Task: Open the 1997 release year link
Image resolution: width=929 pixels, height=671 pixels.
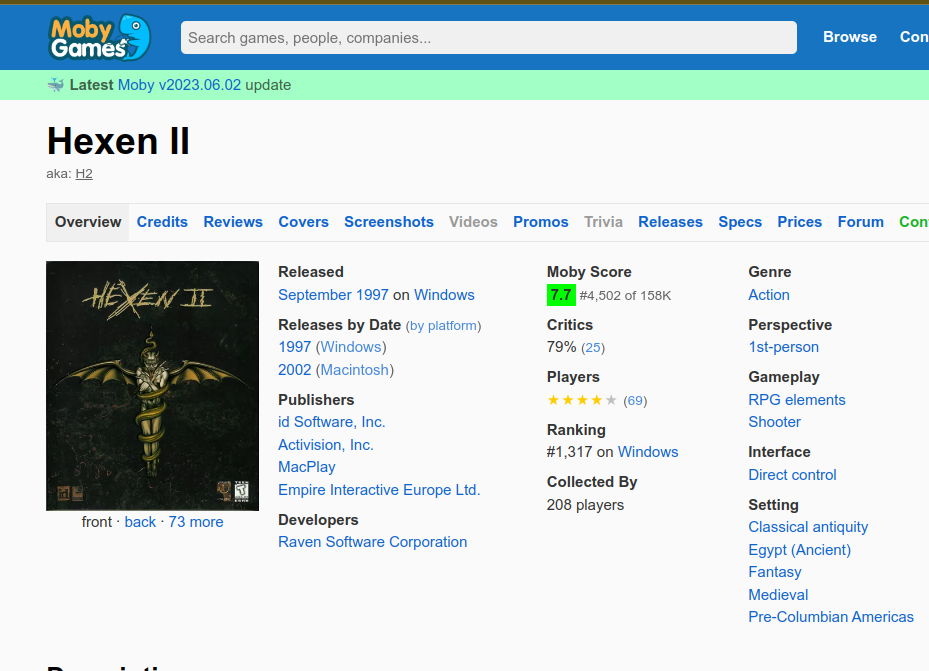Action: click(294, 347)
